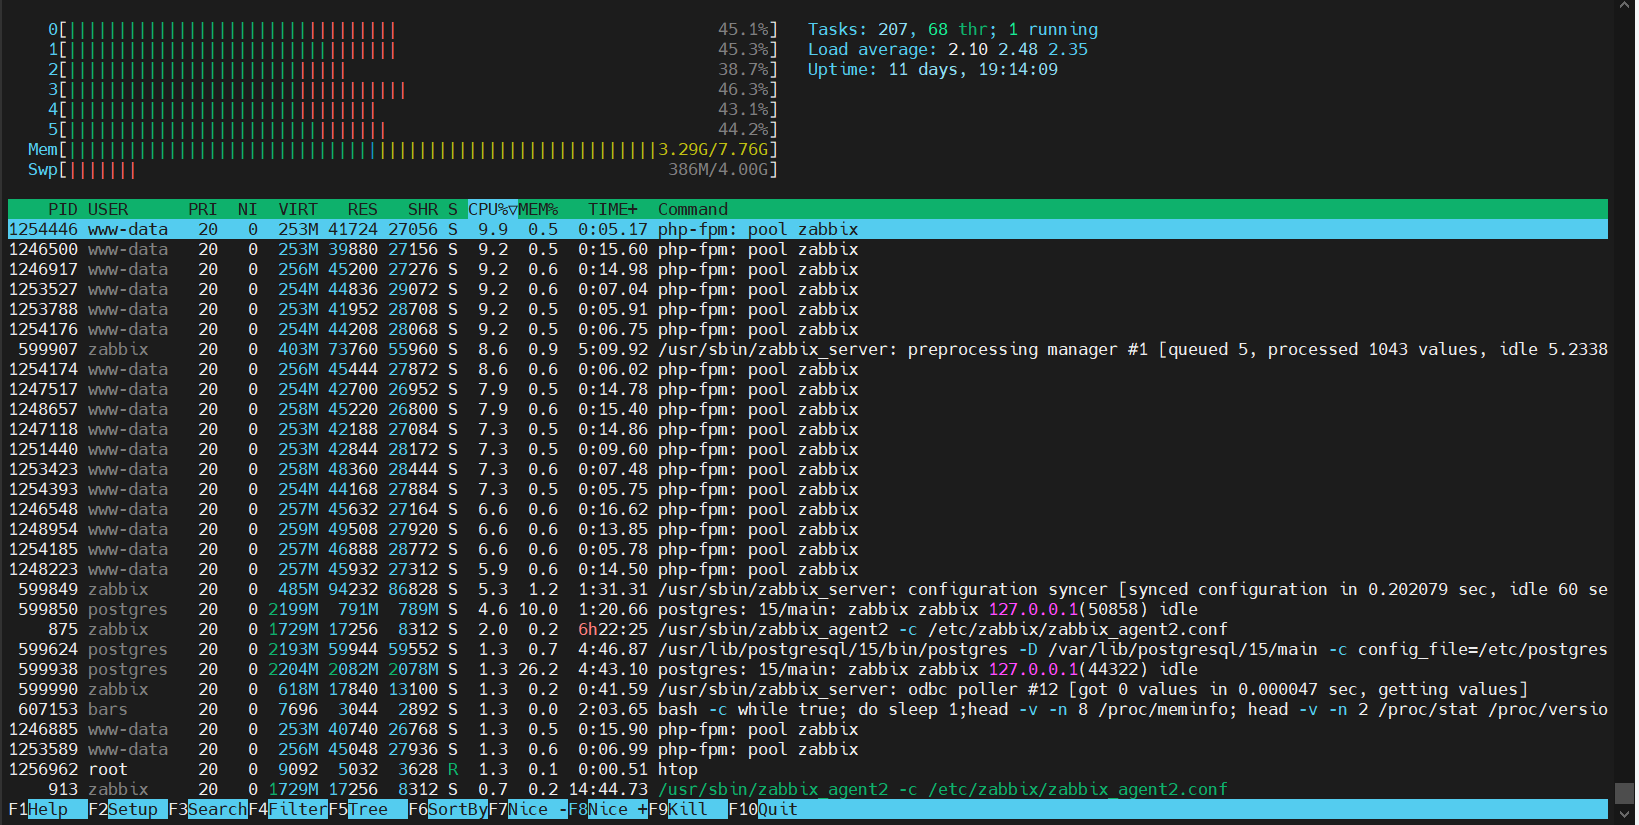Click the Swp usage meter bar
1639x825 pixels.
point(403,169)
